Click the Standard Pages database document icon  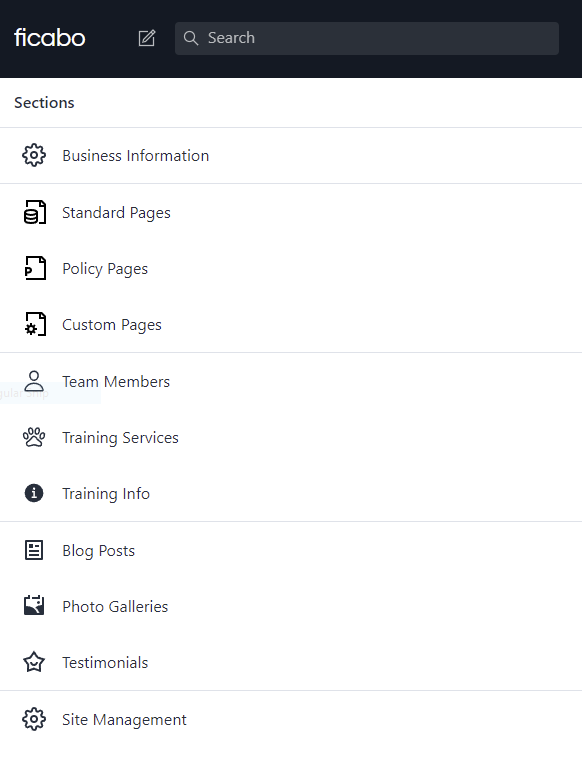[x=35, y=212]
